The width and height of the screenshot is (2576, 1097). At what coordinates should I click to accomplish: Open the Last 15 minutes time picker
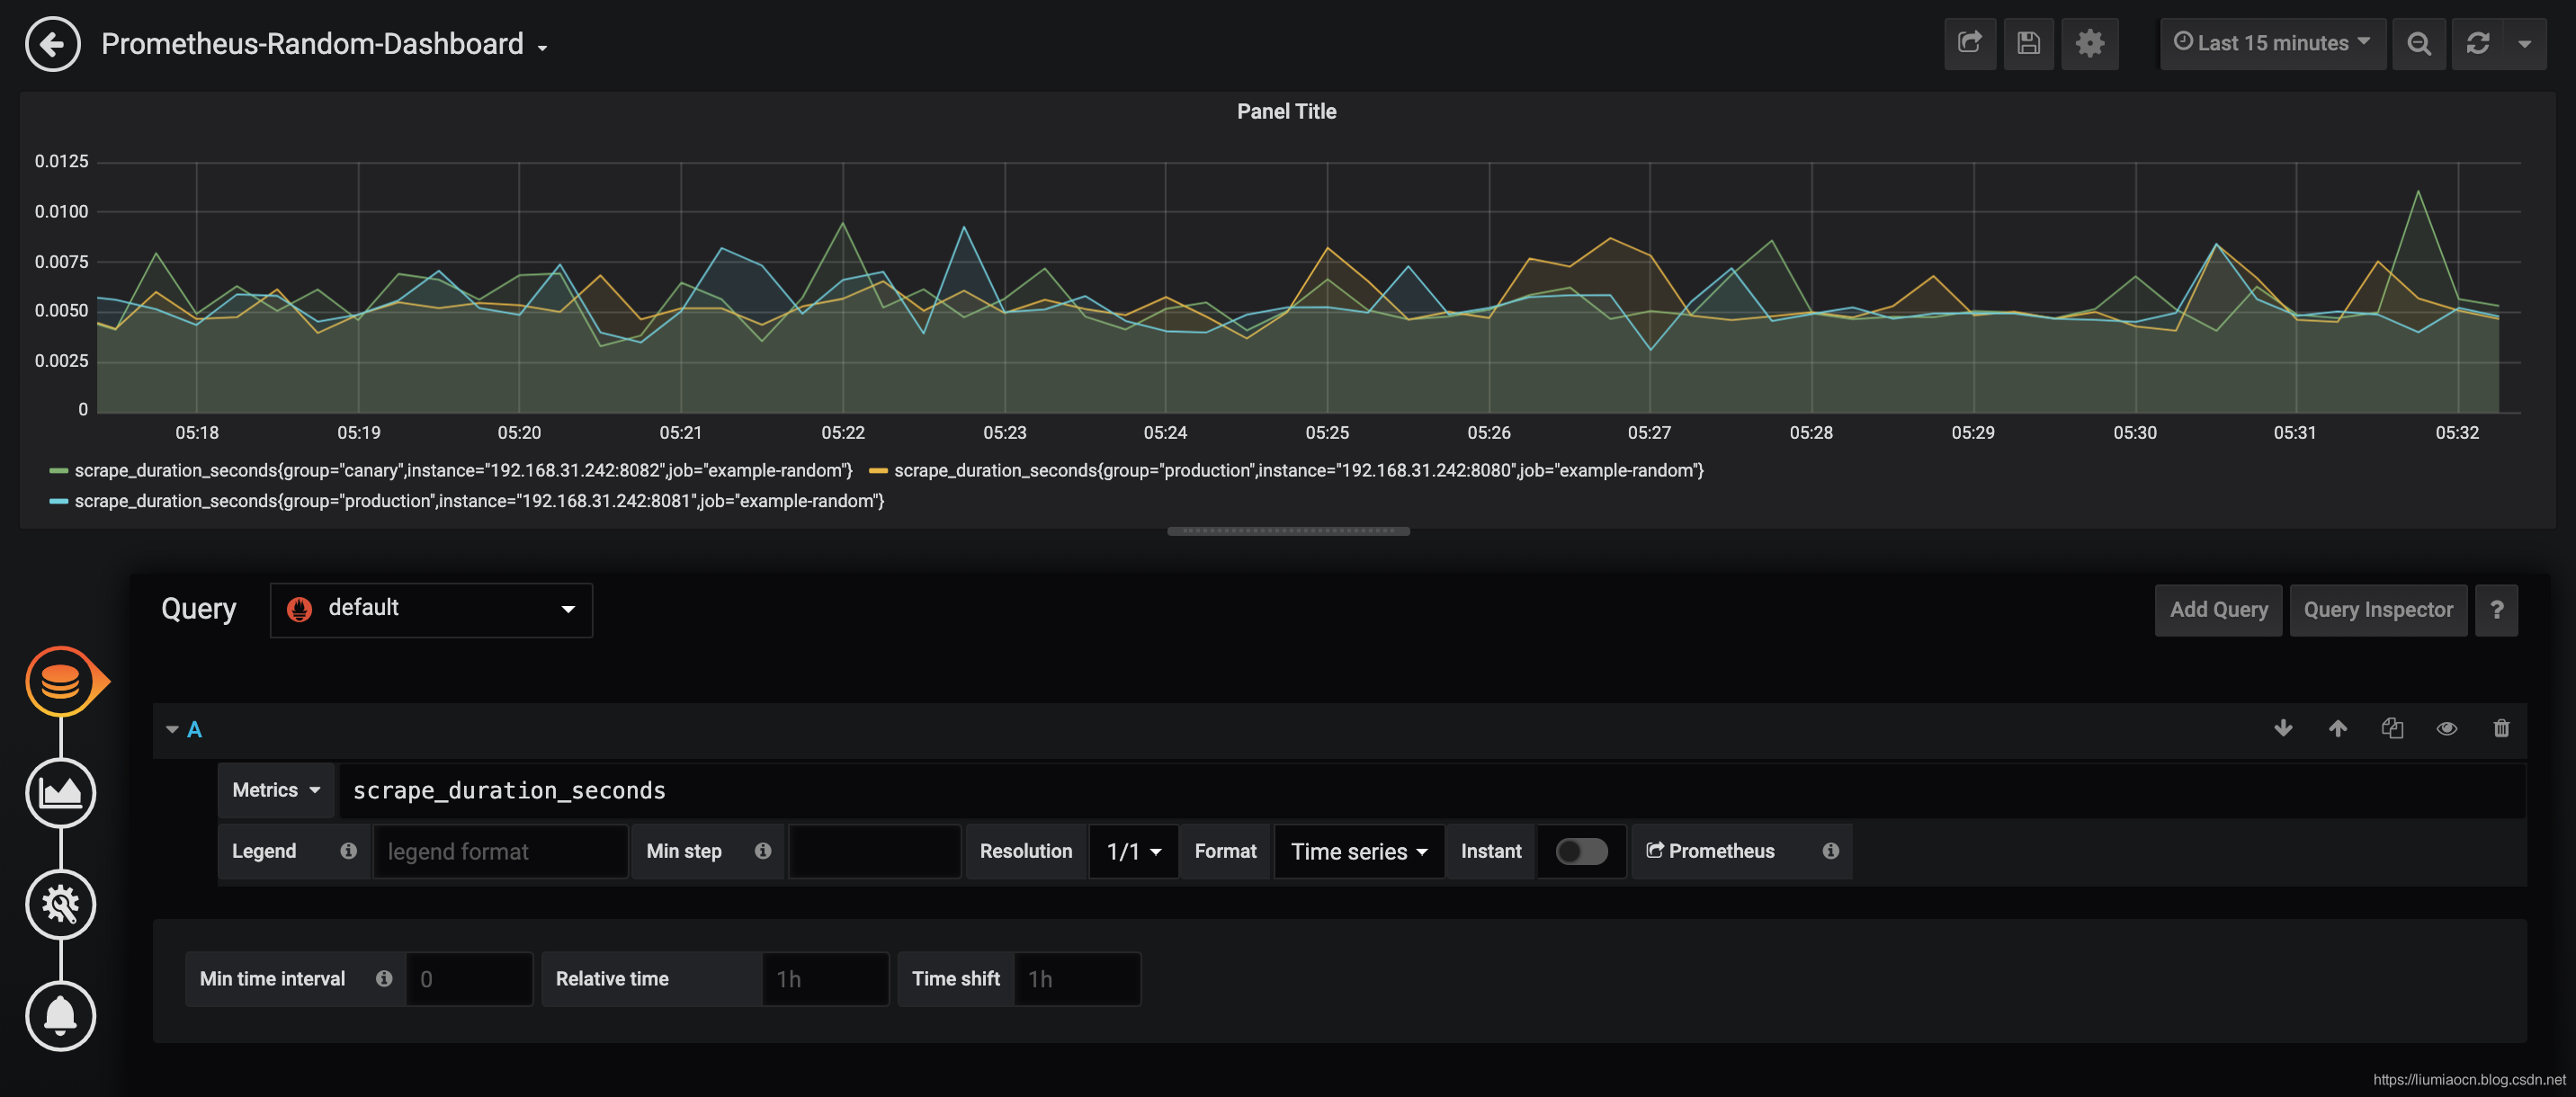[x=2272, y=43]
